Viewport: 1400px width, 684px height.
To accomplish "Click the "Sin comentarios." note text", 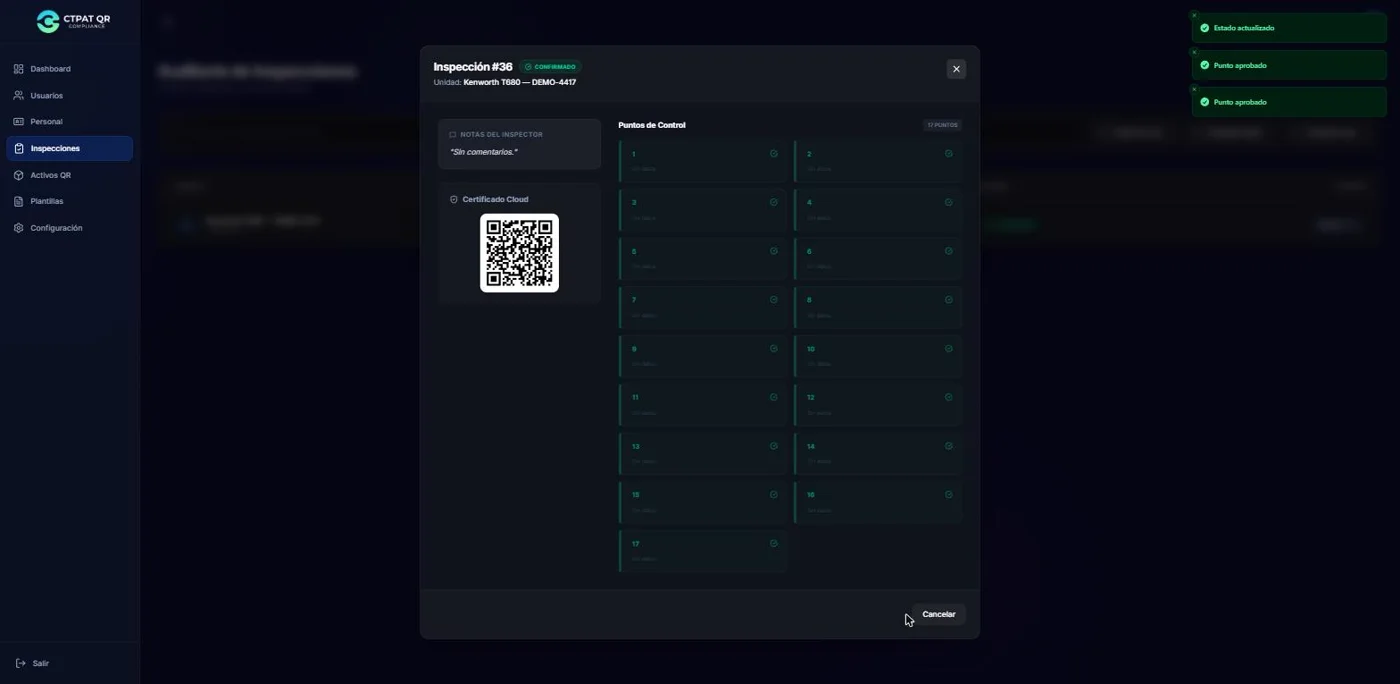I will click(484, 152).
